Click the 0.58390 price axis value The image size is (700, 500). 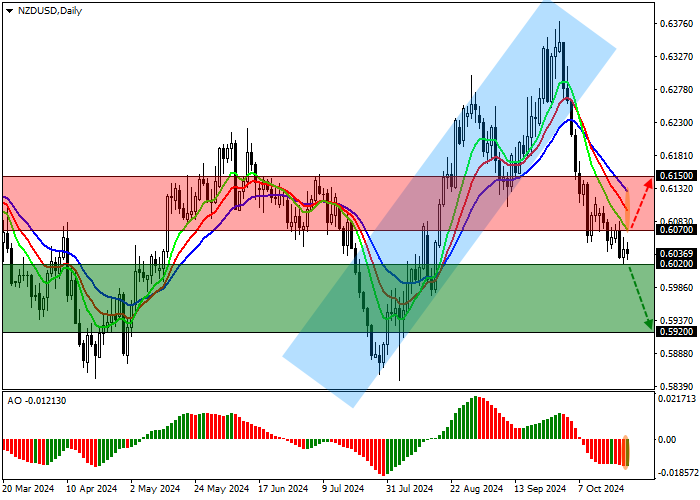tap(676, 387)
